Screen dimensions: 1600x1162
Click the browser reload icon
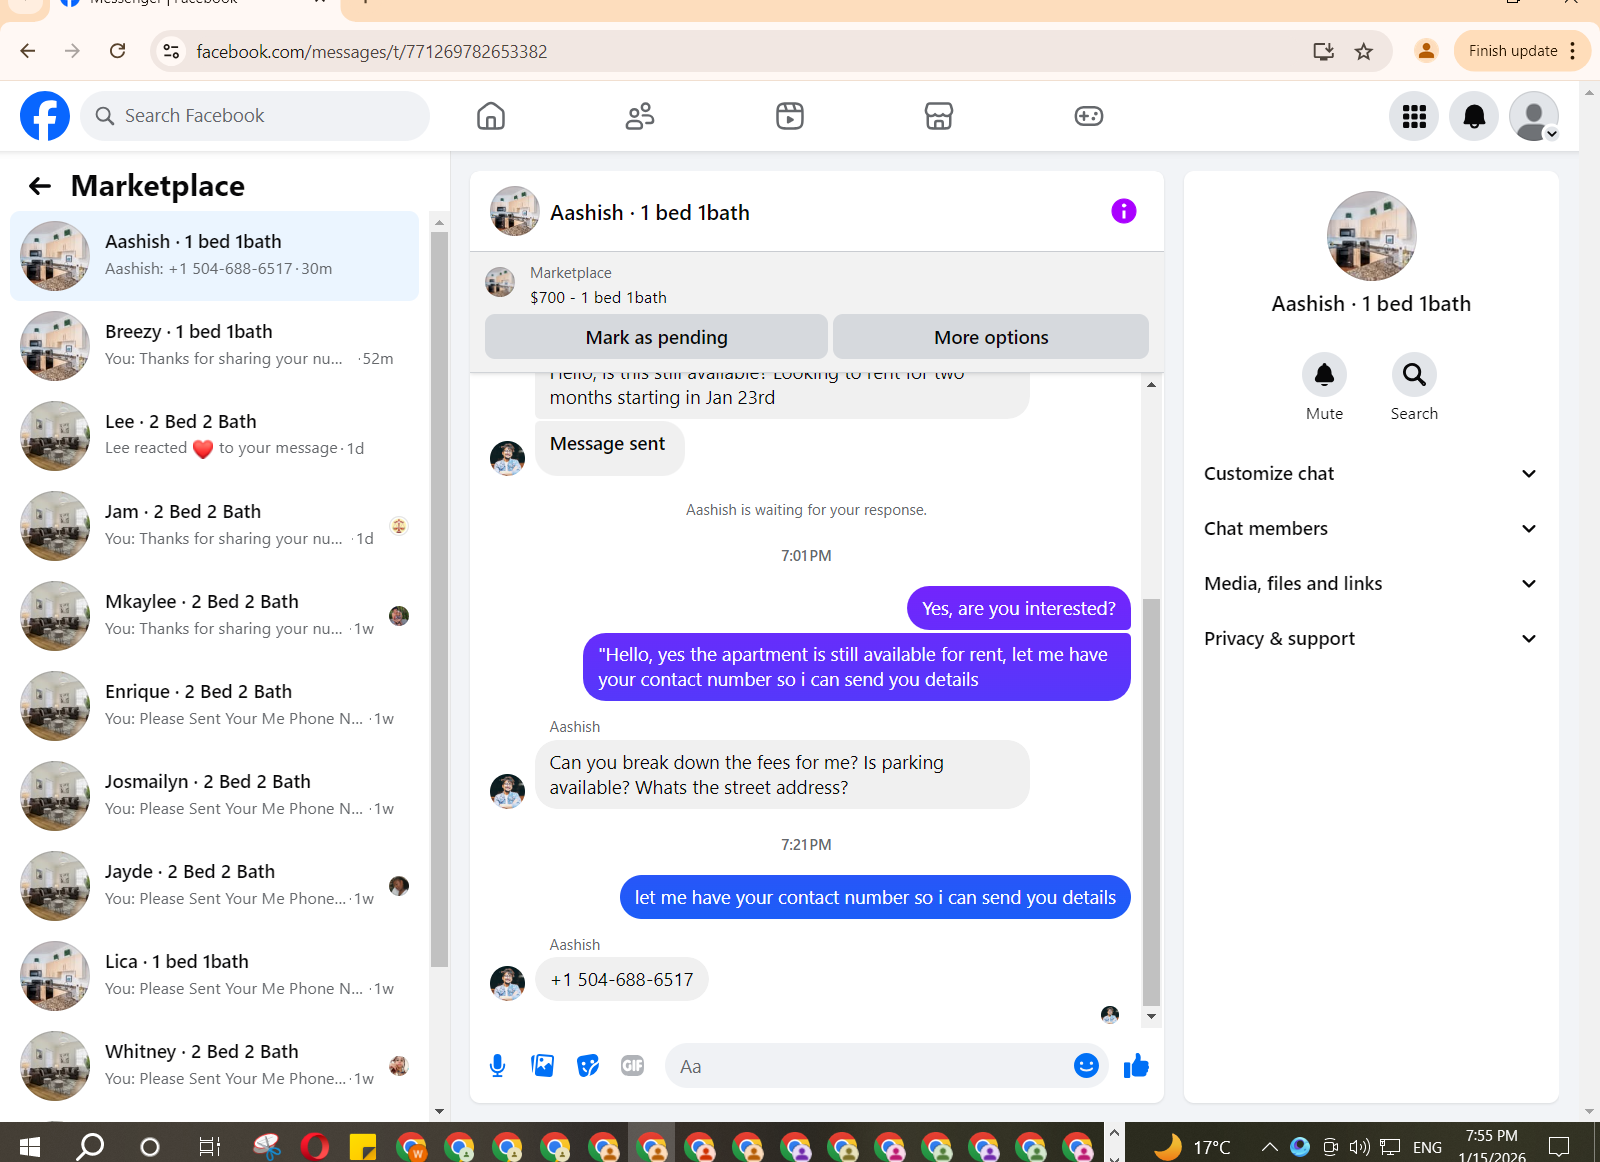[118, 51]
